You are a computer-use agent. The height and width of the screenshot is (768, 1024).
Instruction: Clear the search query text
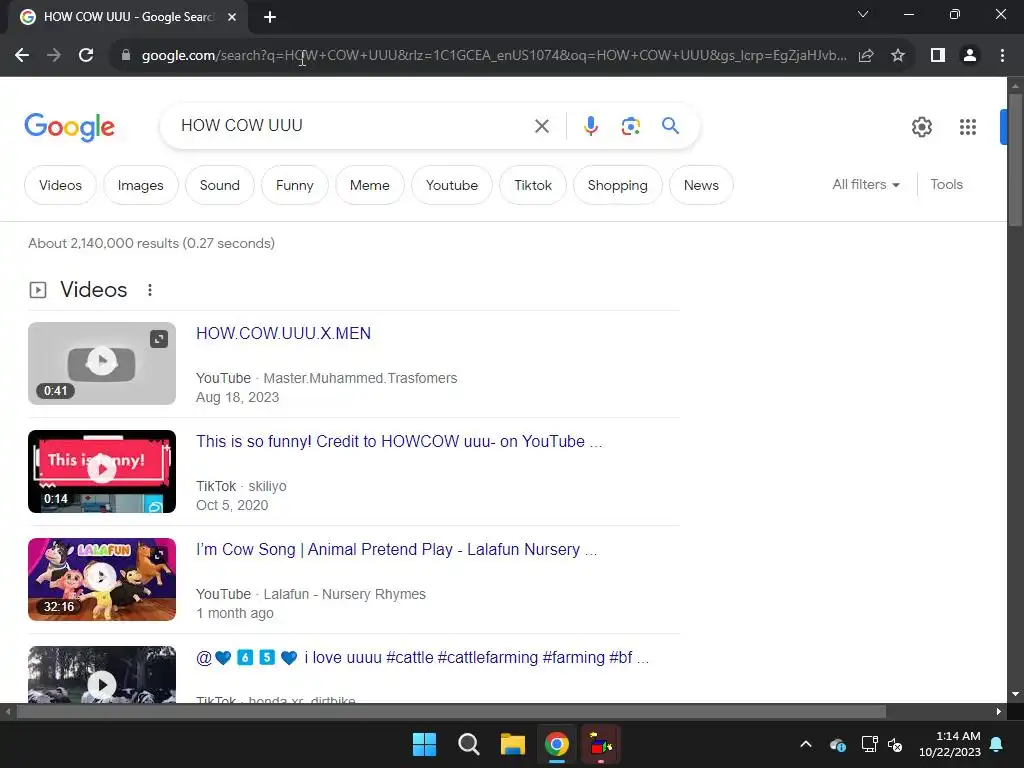[x=541, y=126]
